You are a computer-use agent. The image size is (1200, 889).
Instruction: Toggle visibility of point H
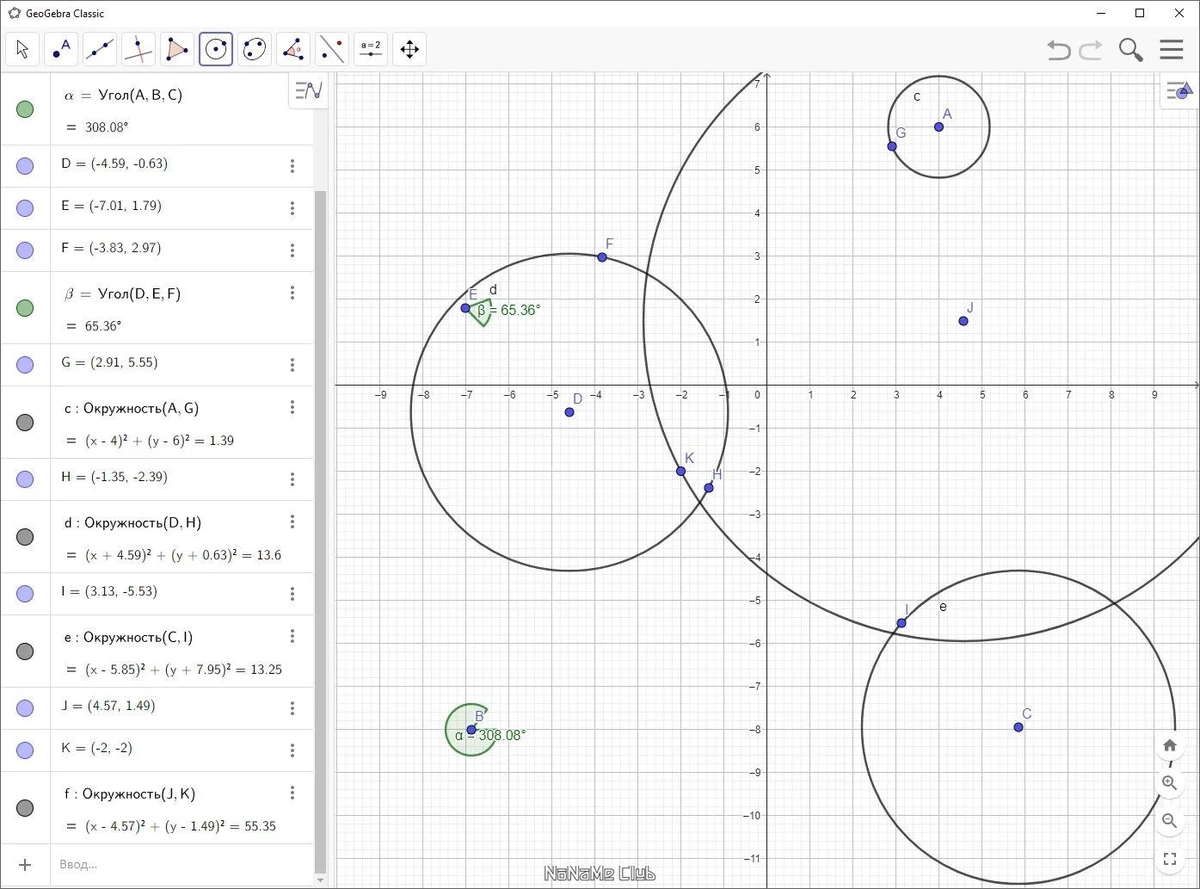click(x=25, y=479)
